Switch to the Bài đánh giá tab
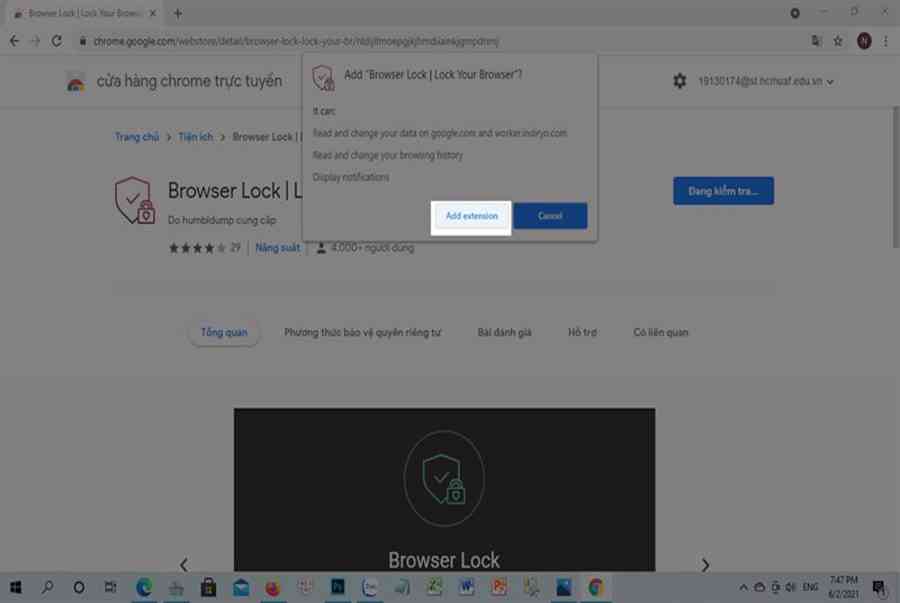This screenshot has height=603, width=900. [505, 332]
